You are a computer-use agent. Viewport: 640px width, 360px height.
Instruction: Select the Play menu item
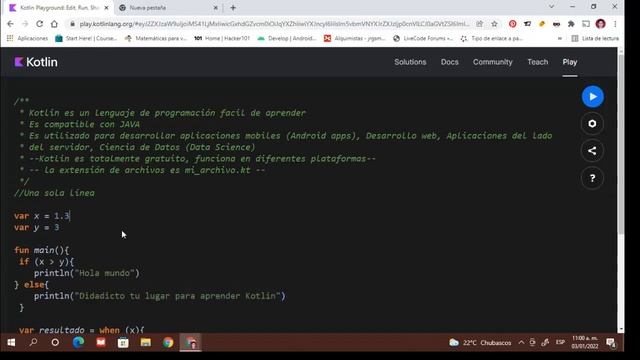click(569, 62)
